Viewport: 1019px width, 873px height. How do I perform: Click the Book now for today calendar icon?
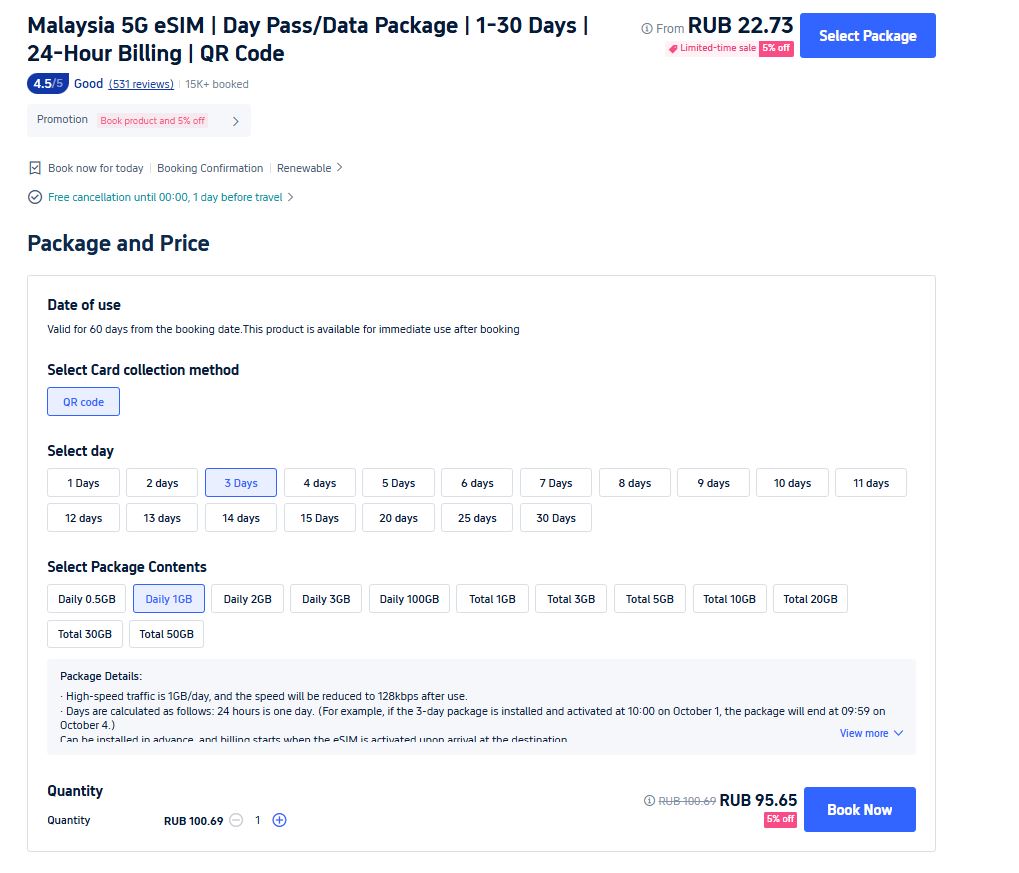pos(35,168)
